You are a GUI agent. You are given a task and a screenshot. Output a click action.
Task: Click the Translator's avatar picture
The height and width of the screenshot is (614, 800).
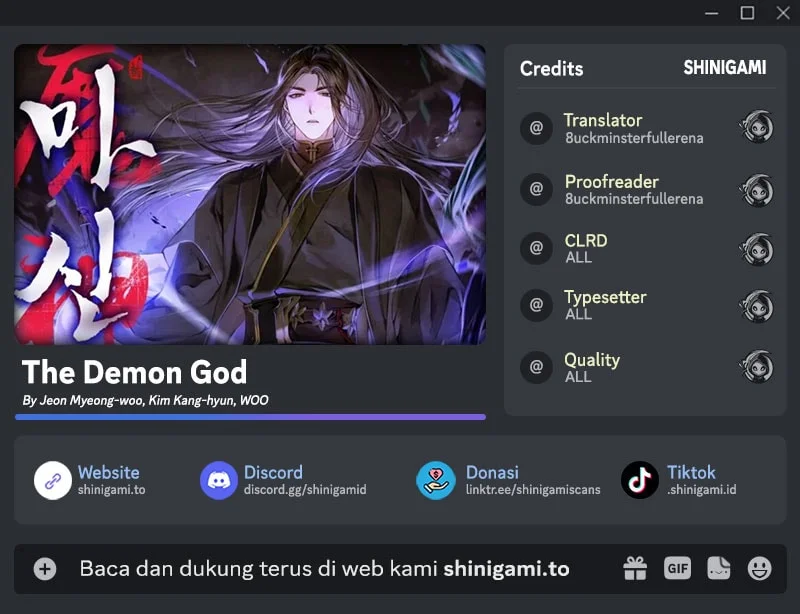pyautogui.click(x=758, y=128)
